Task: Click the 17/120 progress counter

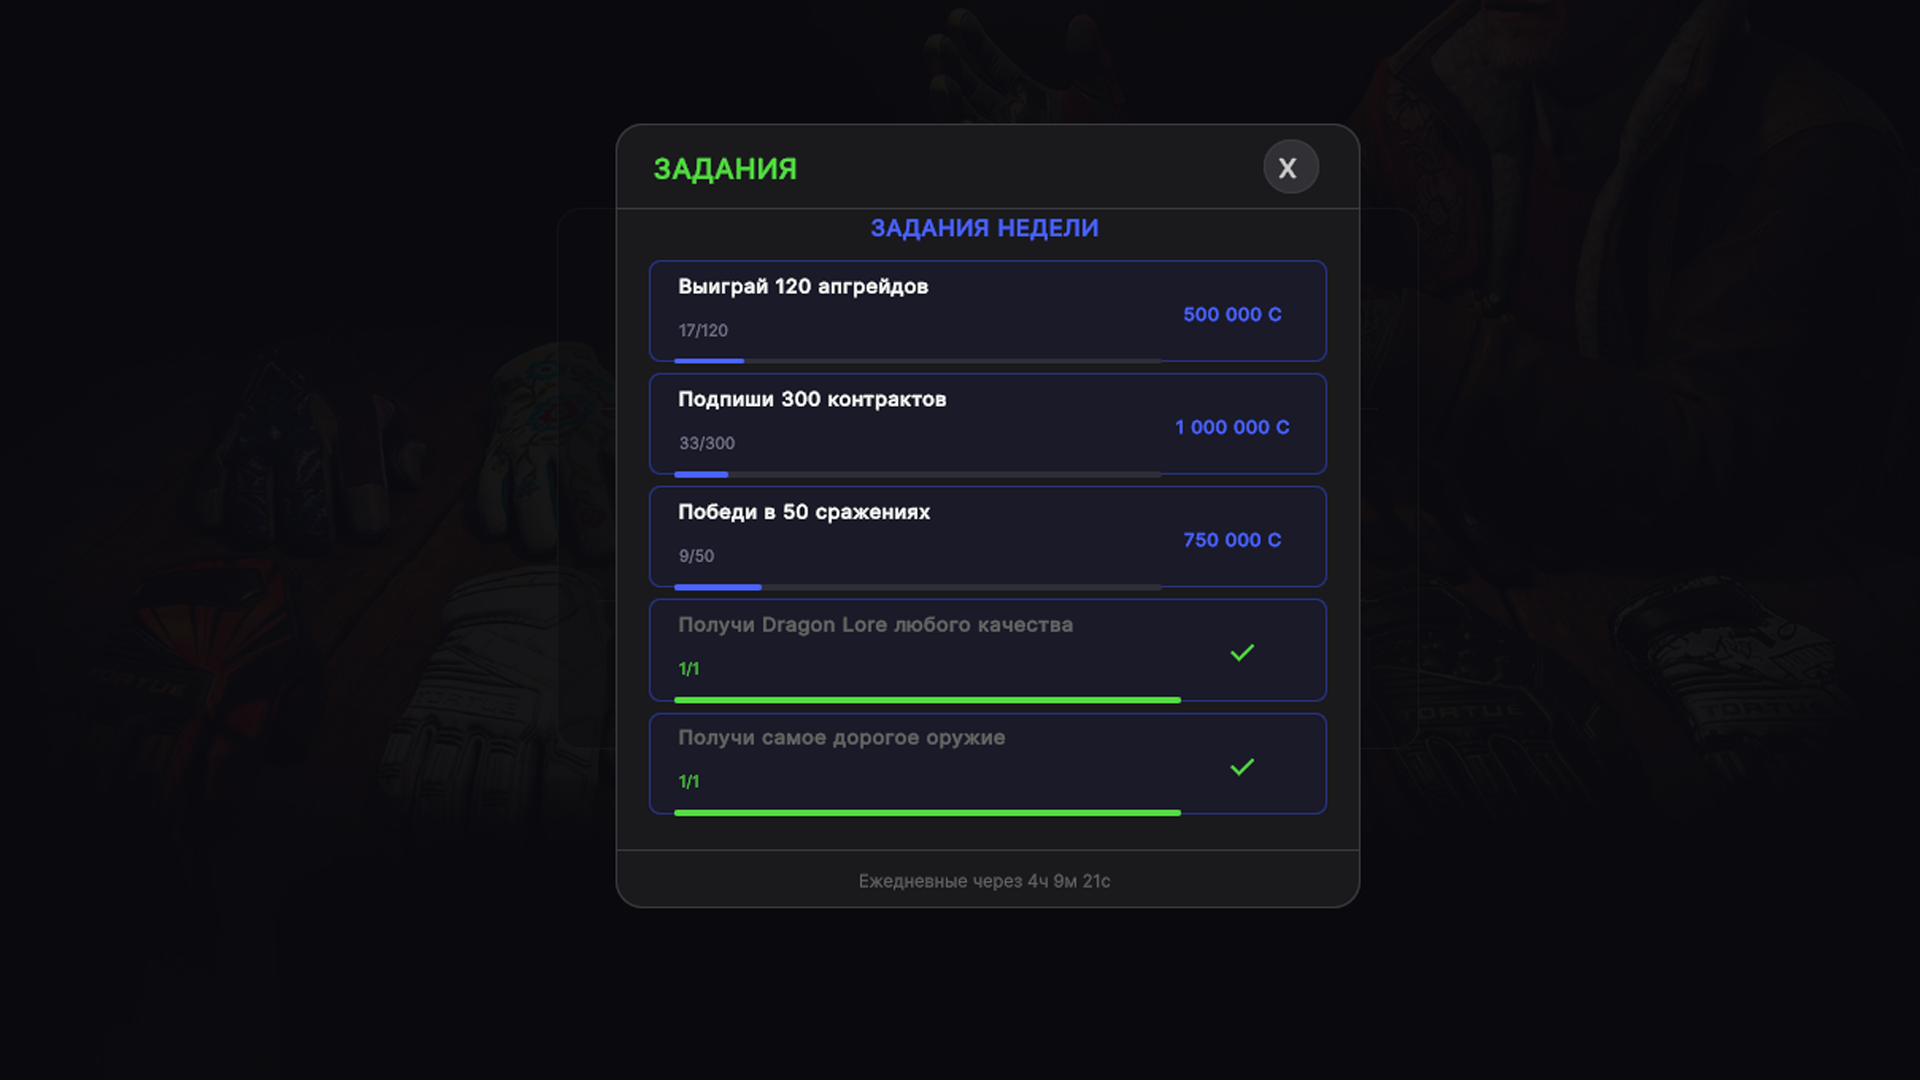Action: tap(702, 330)
